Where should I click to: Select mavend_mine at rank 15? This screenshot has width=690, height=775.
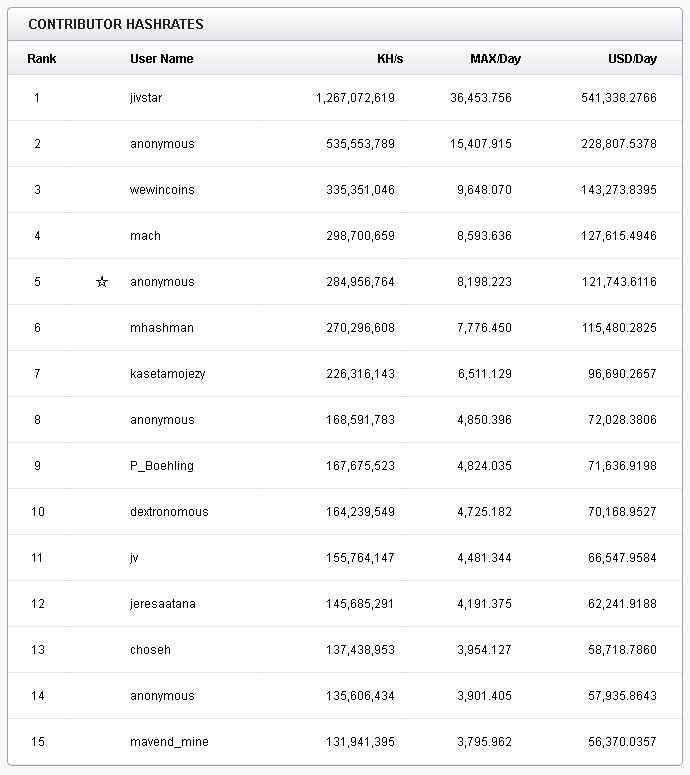tap(169, 742)
